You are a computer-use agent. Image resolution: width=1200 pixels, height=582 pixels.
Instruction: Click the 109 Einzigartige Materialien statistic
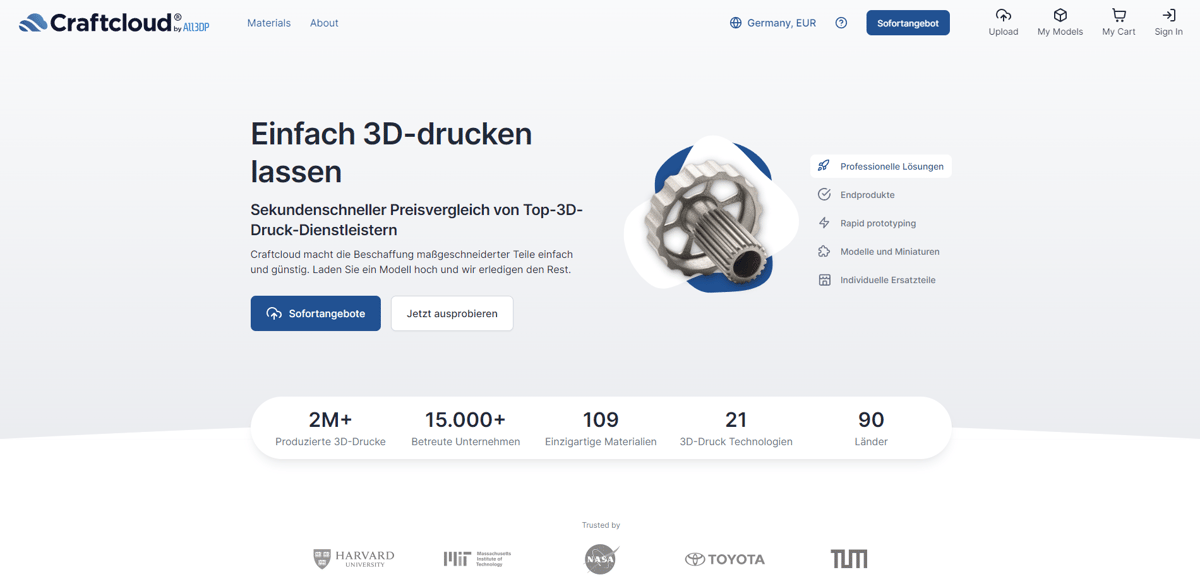coord(601,429)
